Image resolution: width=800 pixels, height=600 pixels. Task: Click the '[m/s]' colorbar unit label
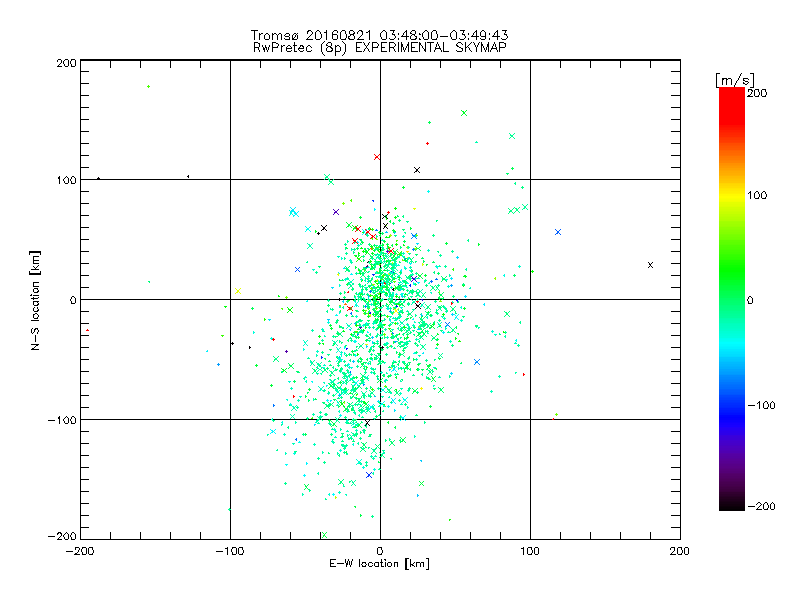pos(735,80)
